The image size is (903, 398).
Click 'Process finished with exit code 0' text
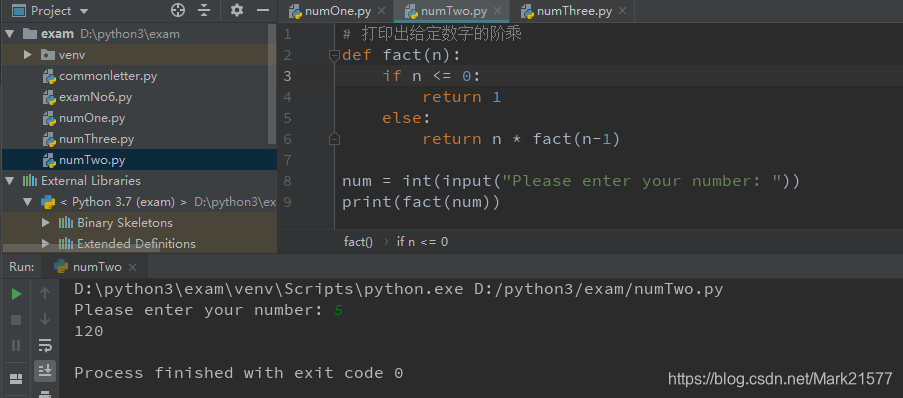pyautogui.click(x=238, y=373)
